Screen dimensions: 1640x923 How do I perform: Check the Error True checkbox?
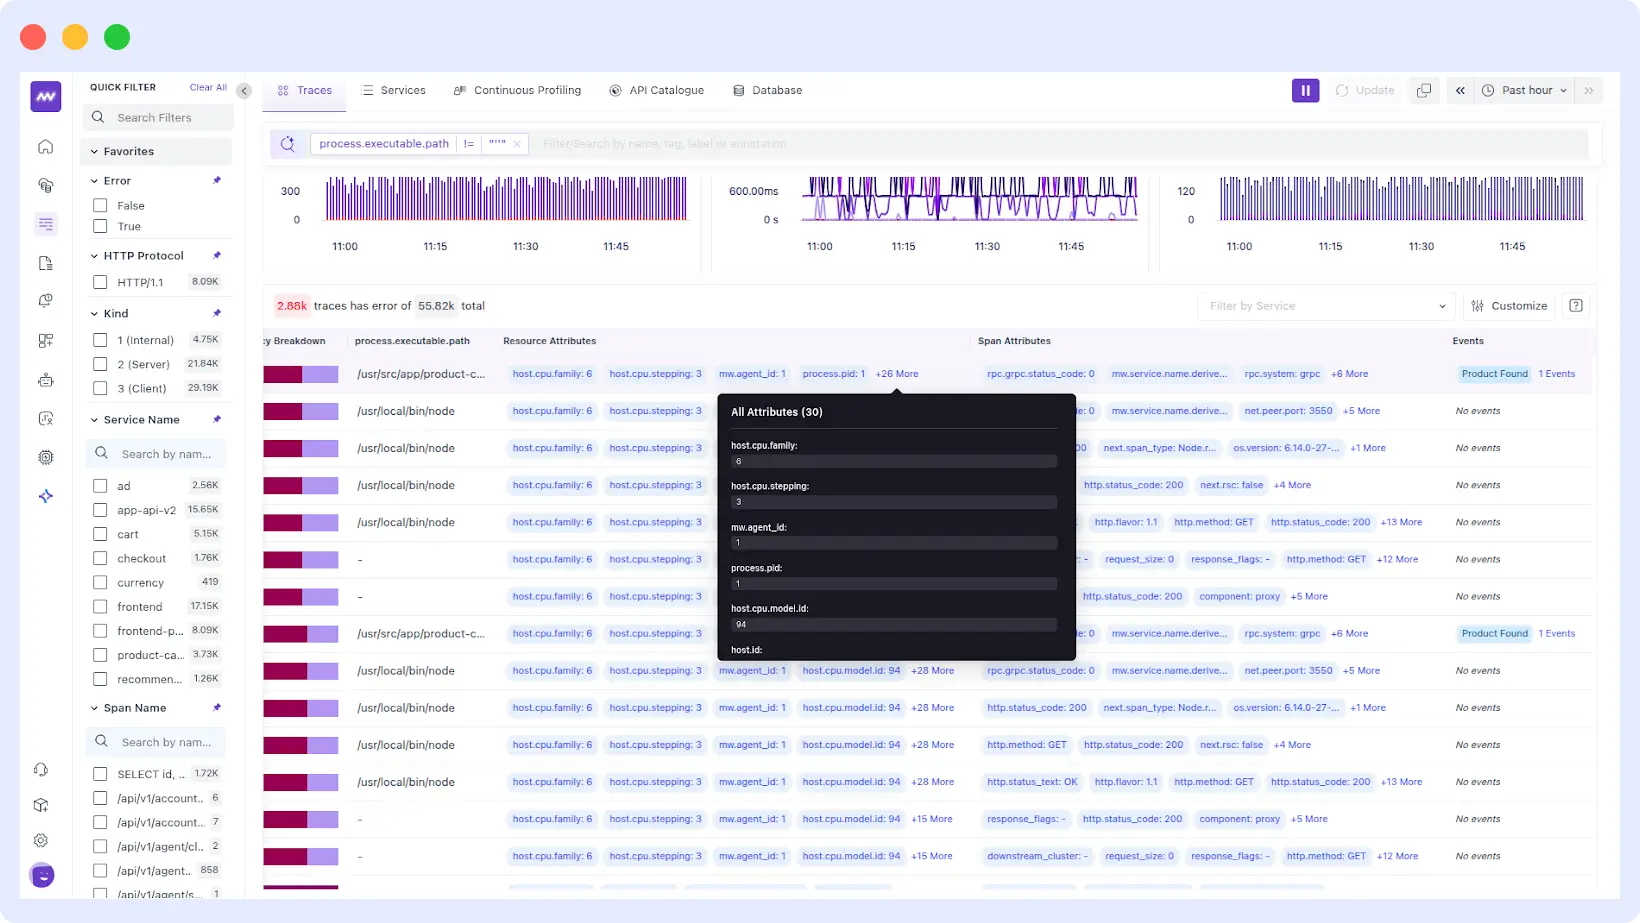[100, 226]
